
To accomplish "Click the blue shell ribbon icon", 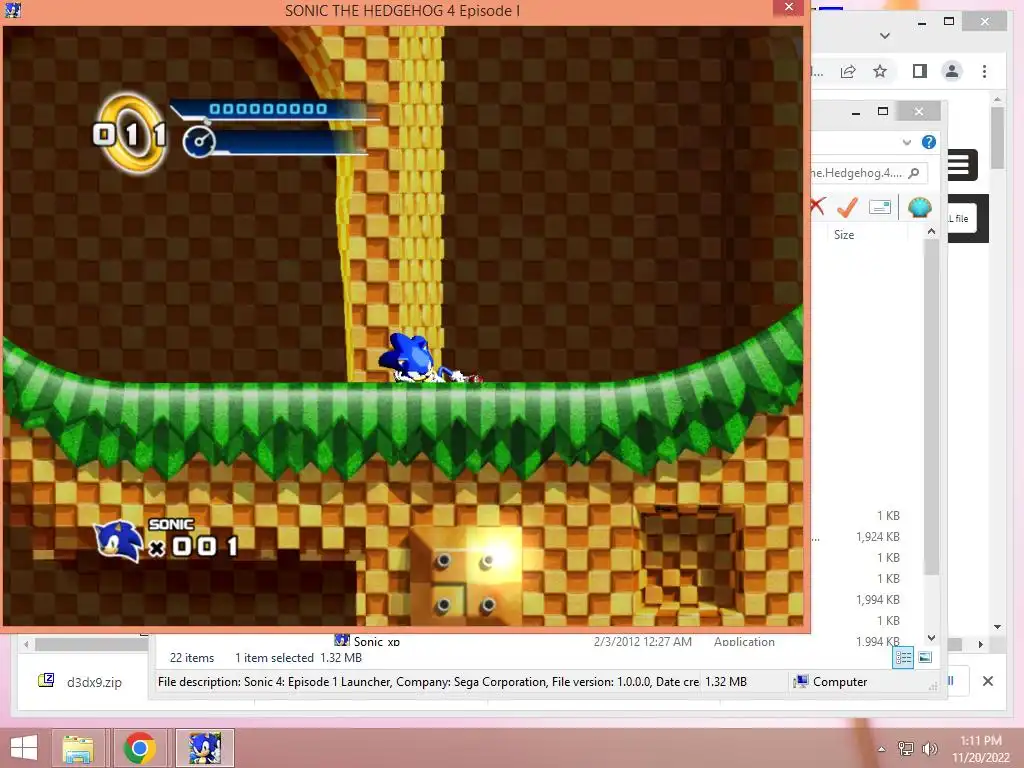I will click(x=920, y=207).
